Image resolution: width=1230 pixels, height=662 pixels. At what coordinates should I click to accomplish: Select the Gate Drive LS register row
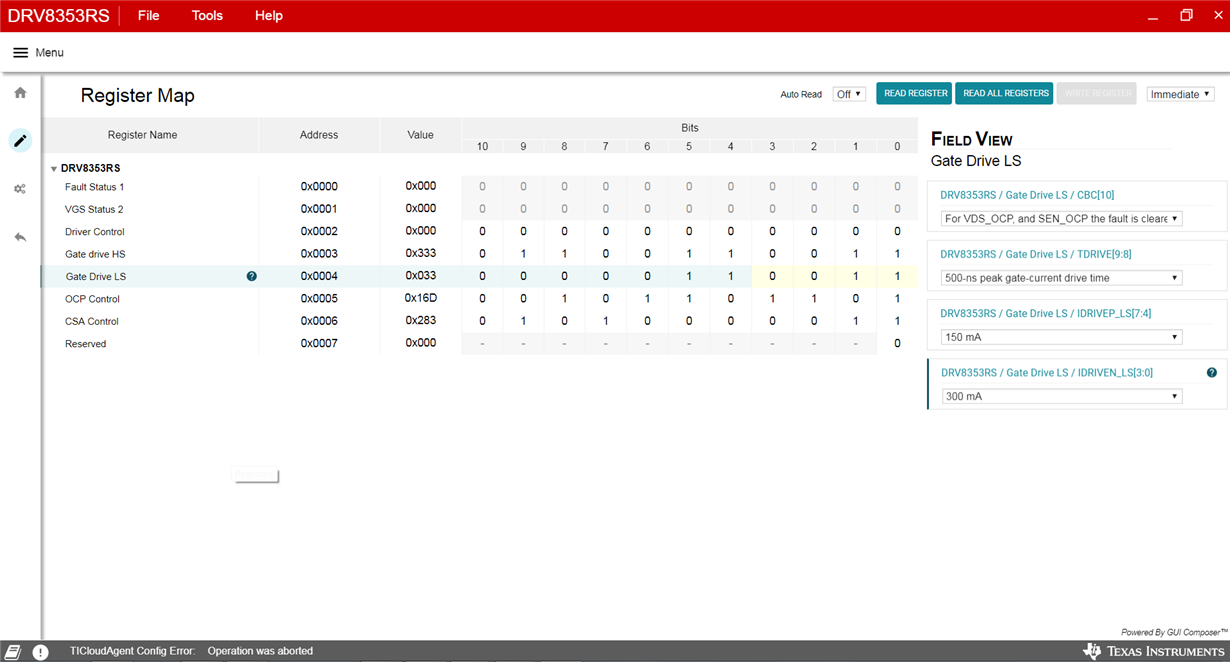pos(479,276)
